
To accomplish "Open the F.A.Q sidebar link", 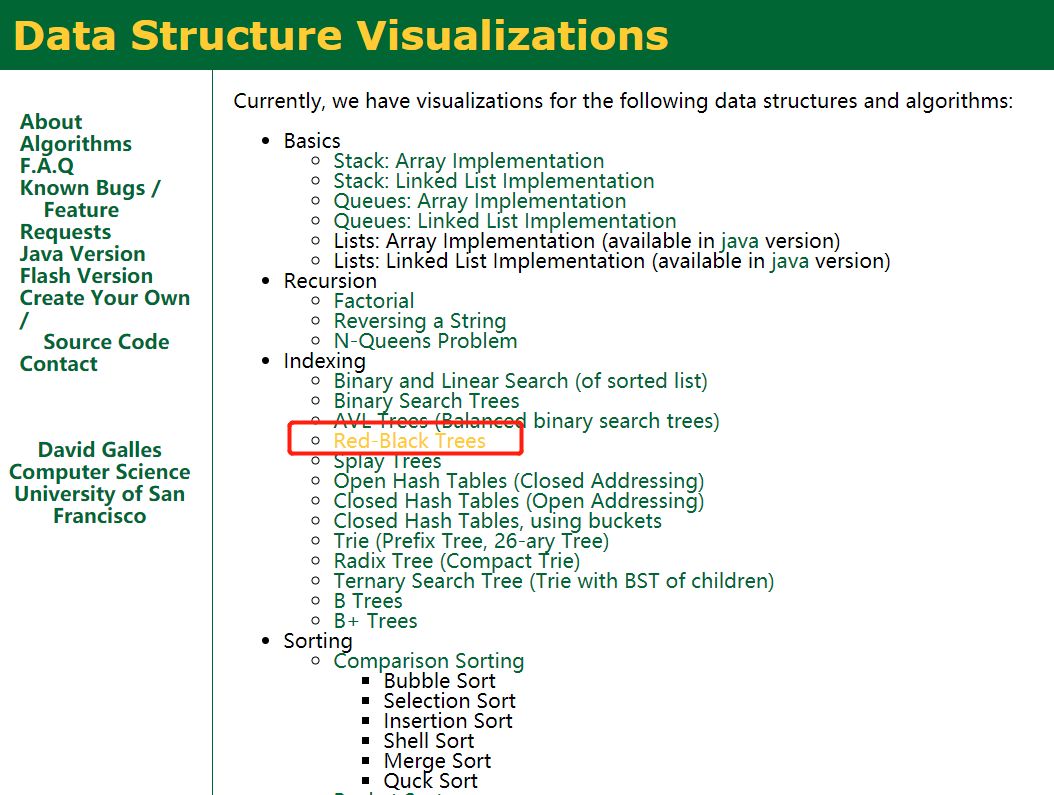I will pyautogui.click(x=46, y=166).
